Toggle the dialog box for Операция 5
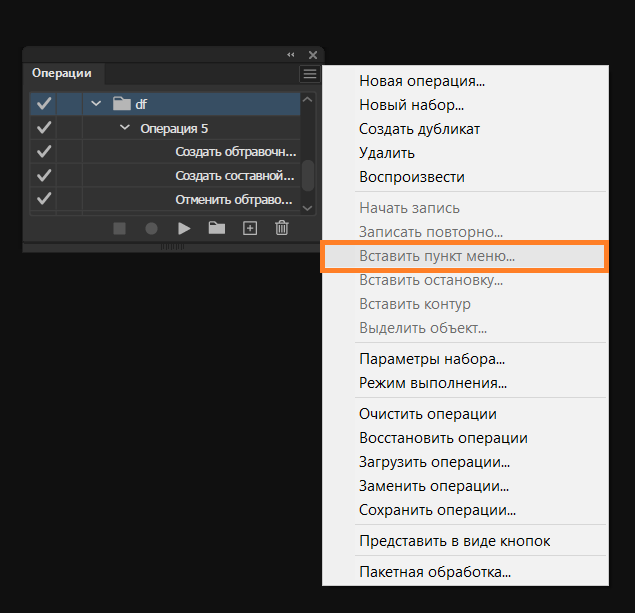This screenshot has width=635, height=613. click(x=69, y=128)
